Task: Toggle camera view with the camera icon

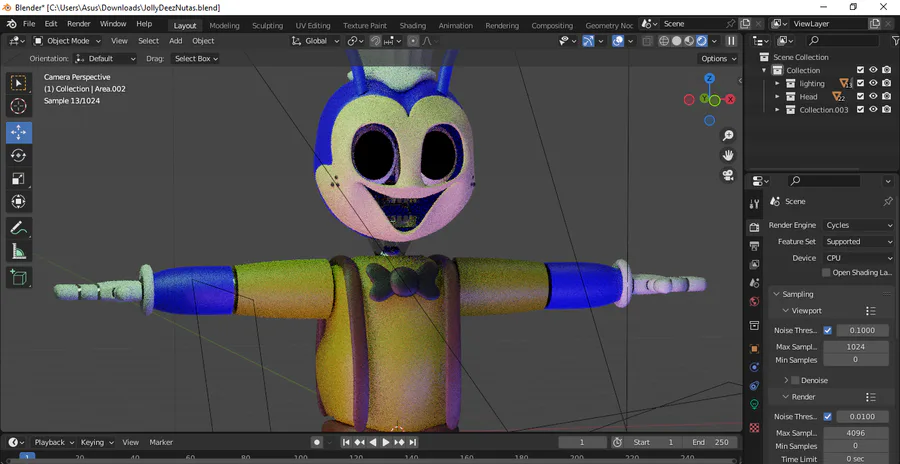Action: [728, 175]
